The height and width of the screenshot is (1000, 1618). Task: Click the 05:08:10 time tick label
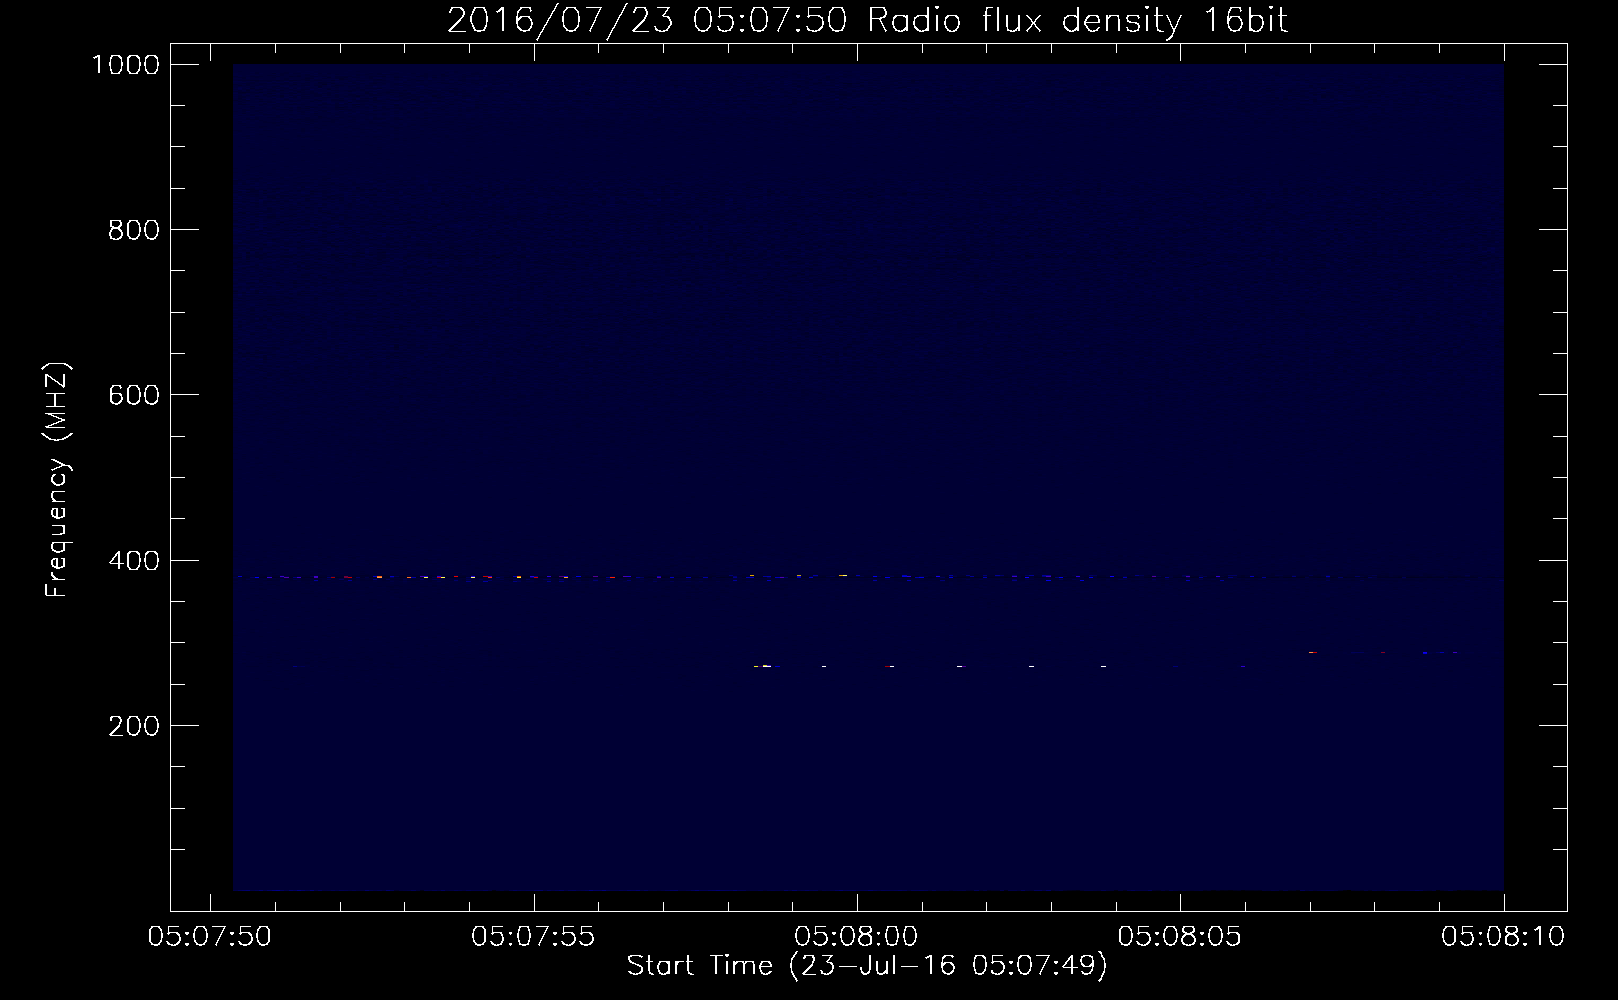coord(1503,937)
